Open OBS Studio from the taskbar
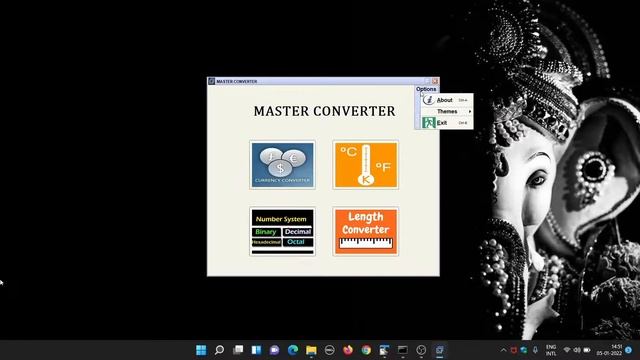This screenshot has height=360, width=640. (421, 350)
